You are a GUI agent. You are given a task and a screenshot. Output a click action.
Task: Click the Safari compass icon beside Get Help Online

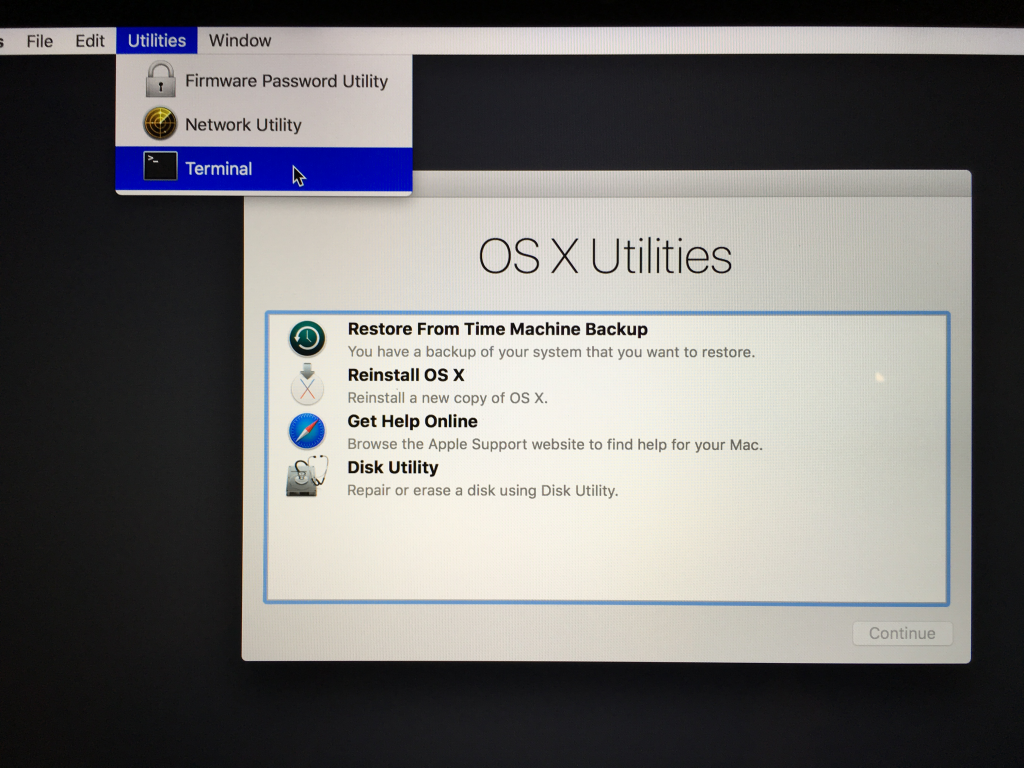tap(306, 431)
